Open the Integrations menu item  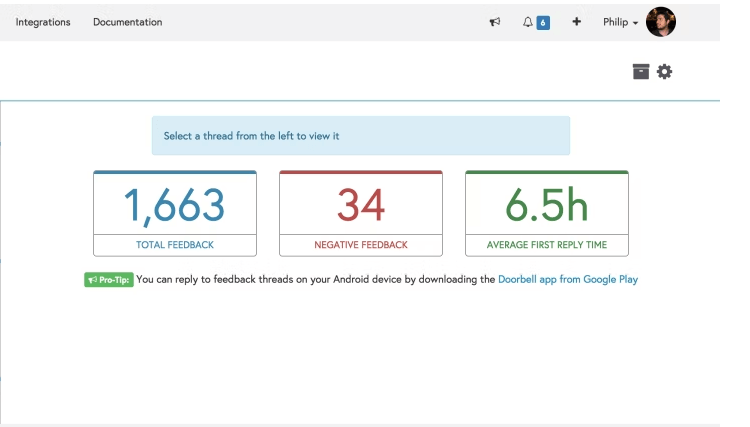coord(43,22)
